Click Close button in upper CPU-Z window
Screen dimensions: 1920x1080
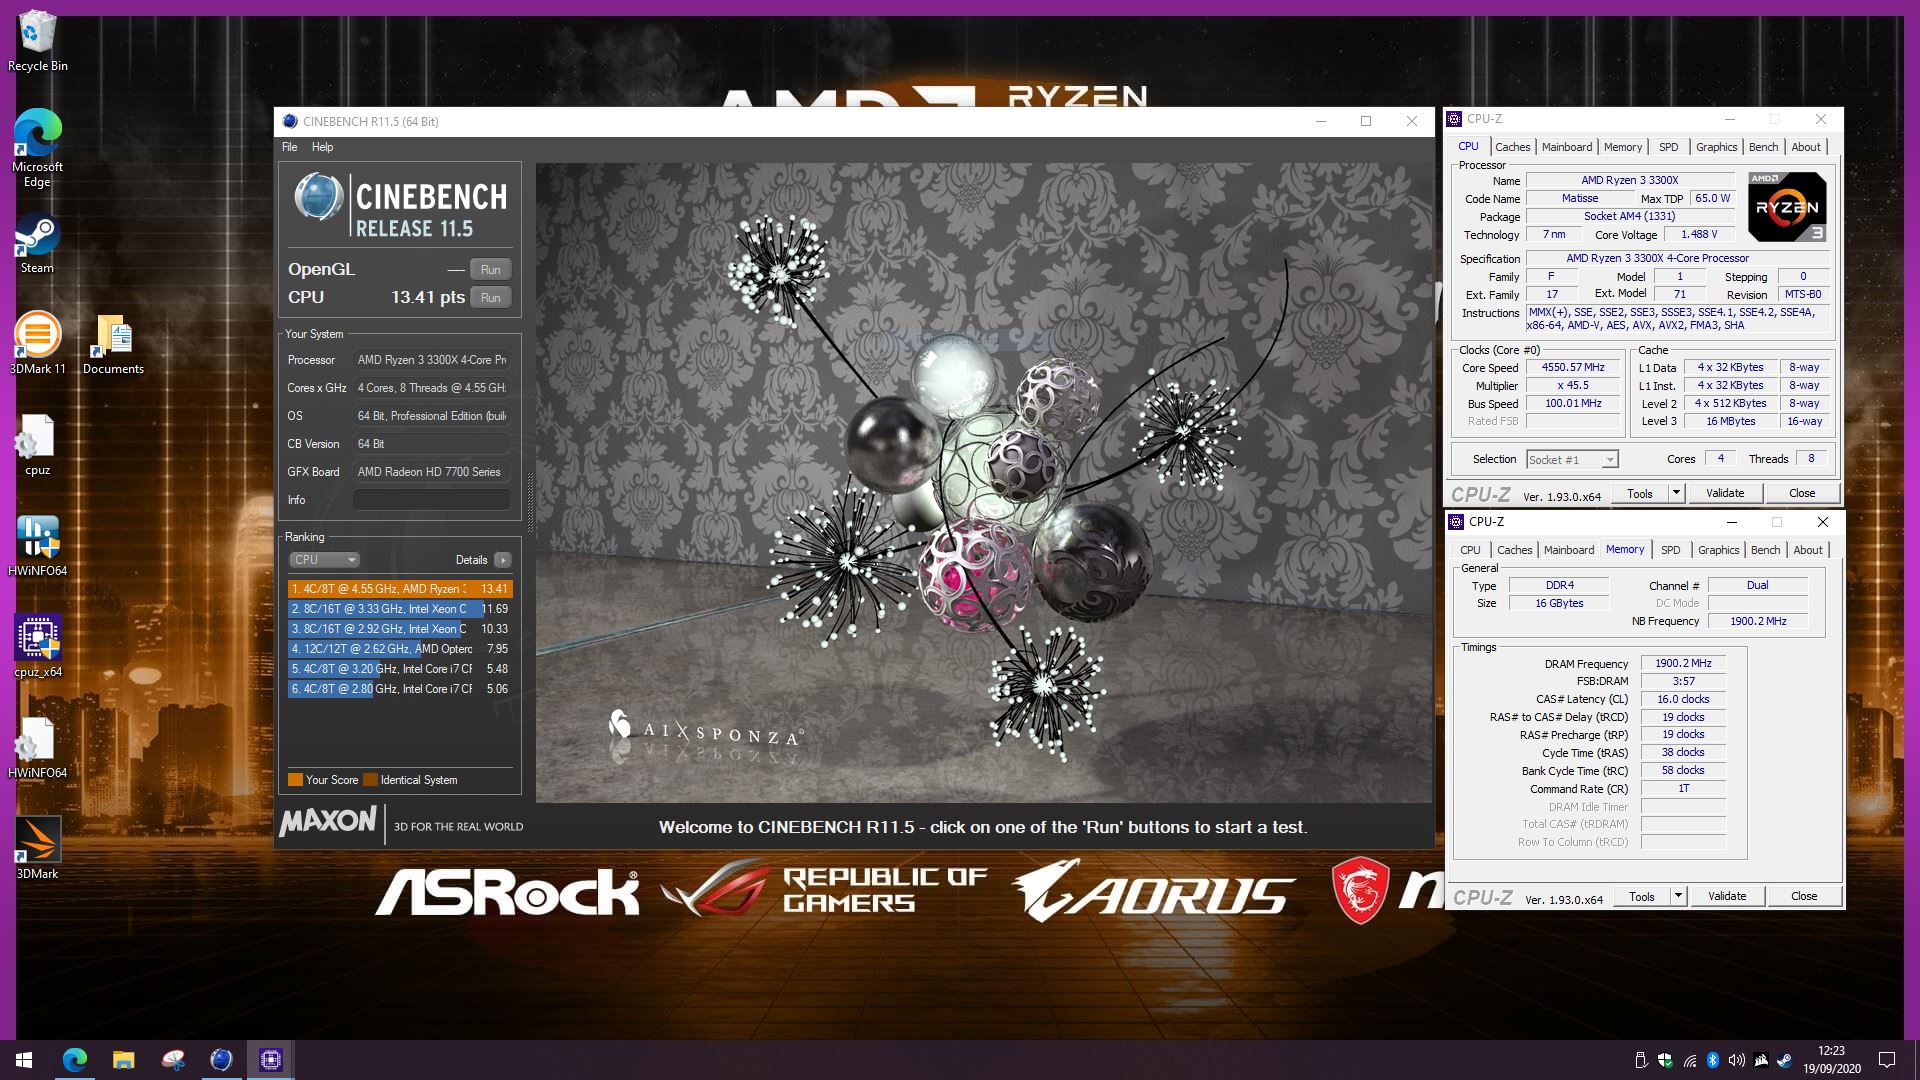[x=1801, y=493]
